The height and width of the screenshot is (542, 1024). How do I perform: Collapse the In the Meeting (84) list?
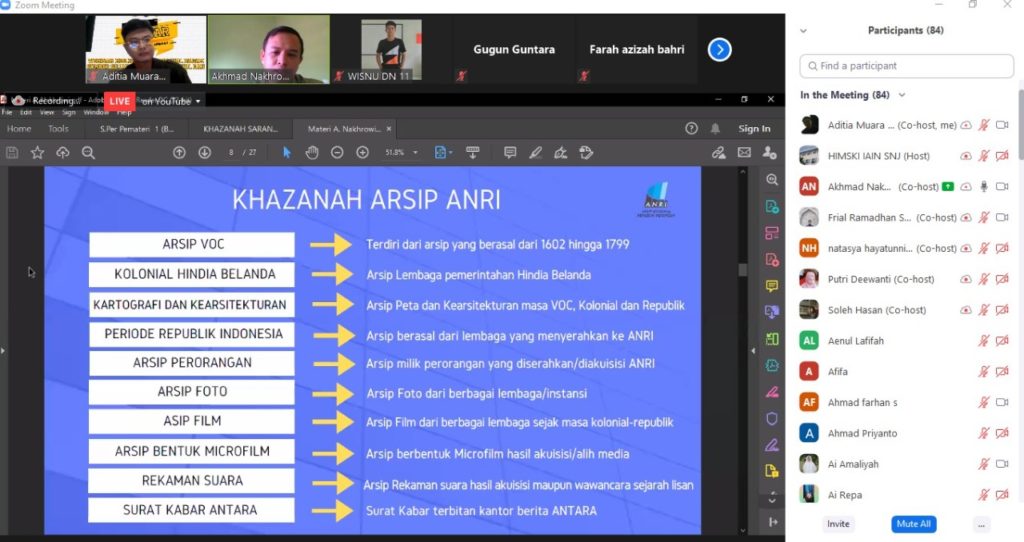[x=902, y=95]
